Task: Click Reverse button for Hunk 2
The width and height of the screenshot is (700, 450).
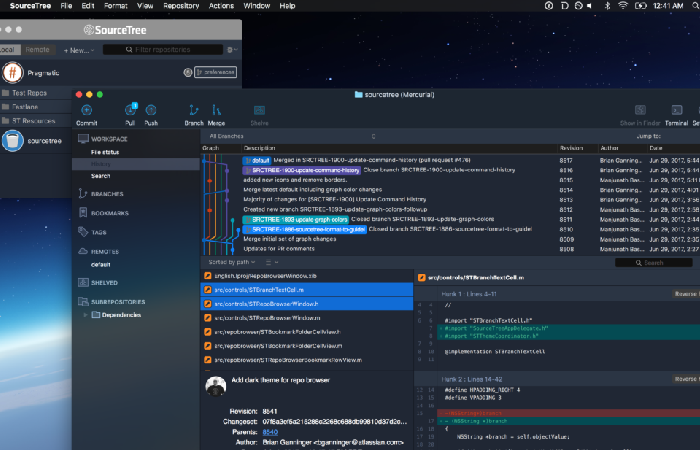Action: pos(686,379)
